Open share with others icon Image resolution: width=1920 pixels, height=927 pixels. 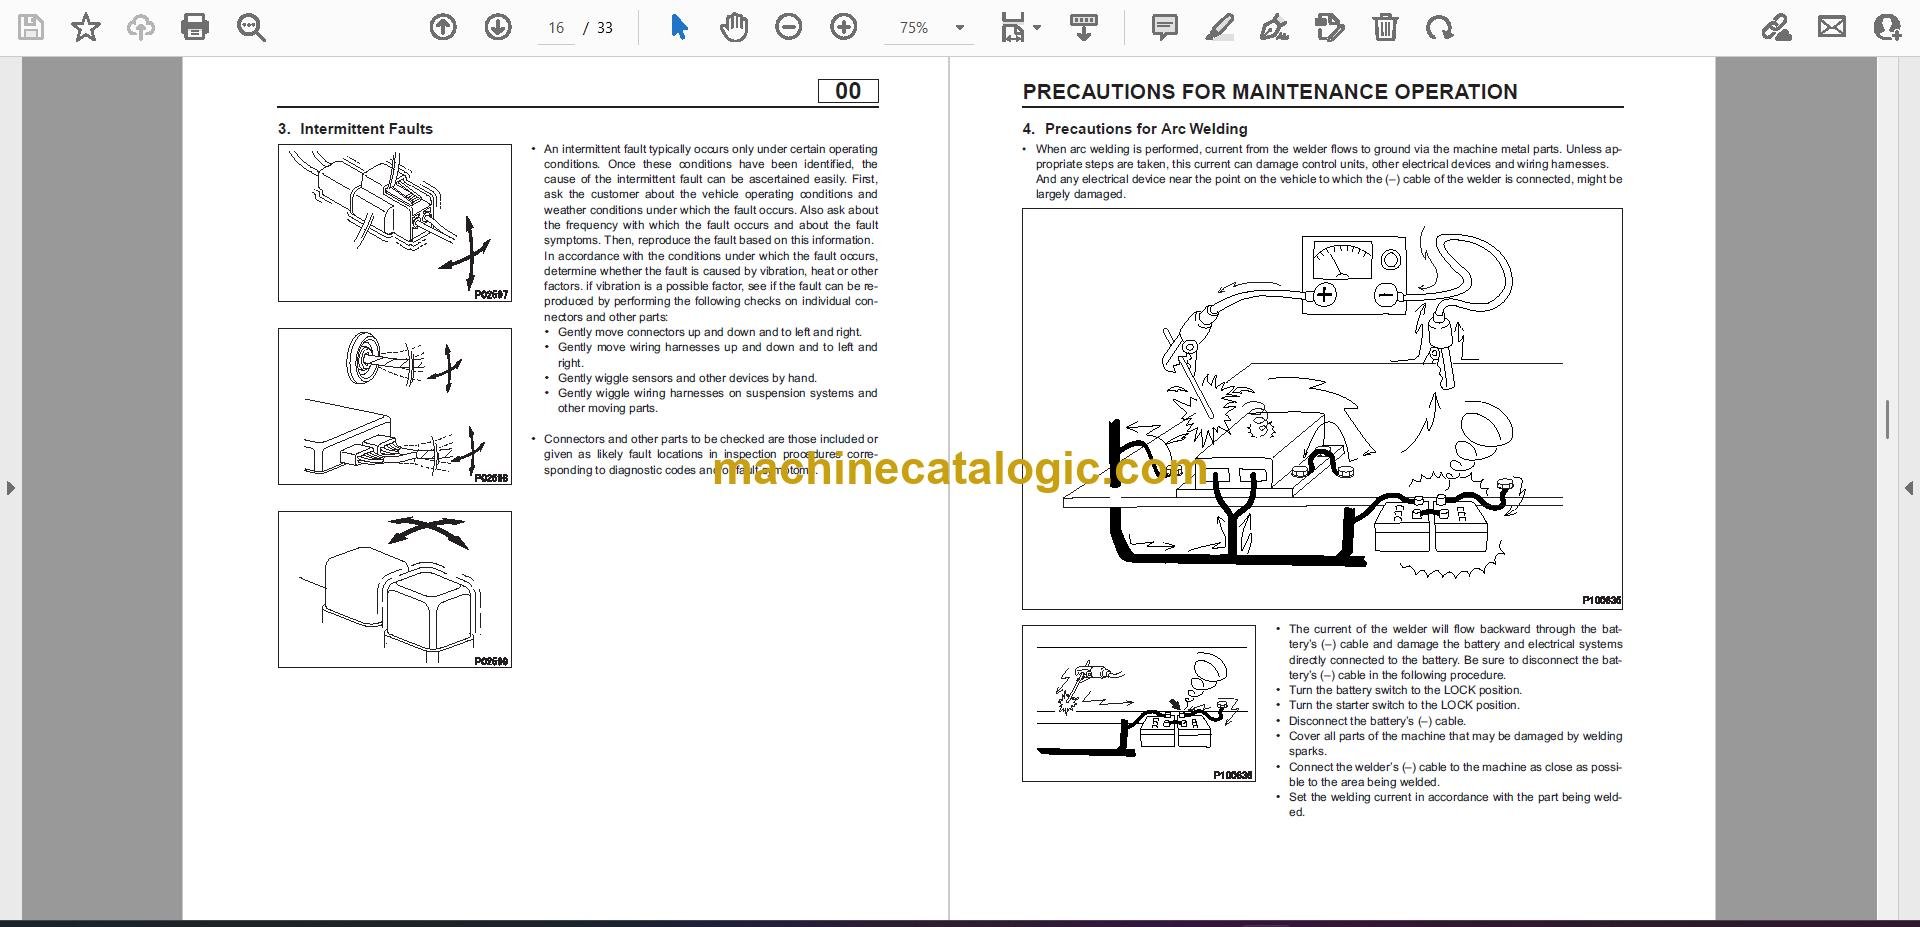click(1887, 27)
